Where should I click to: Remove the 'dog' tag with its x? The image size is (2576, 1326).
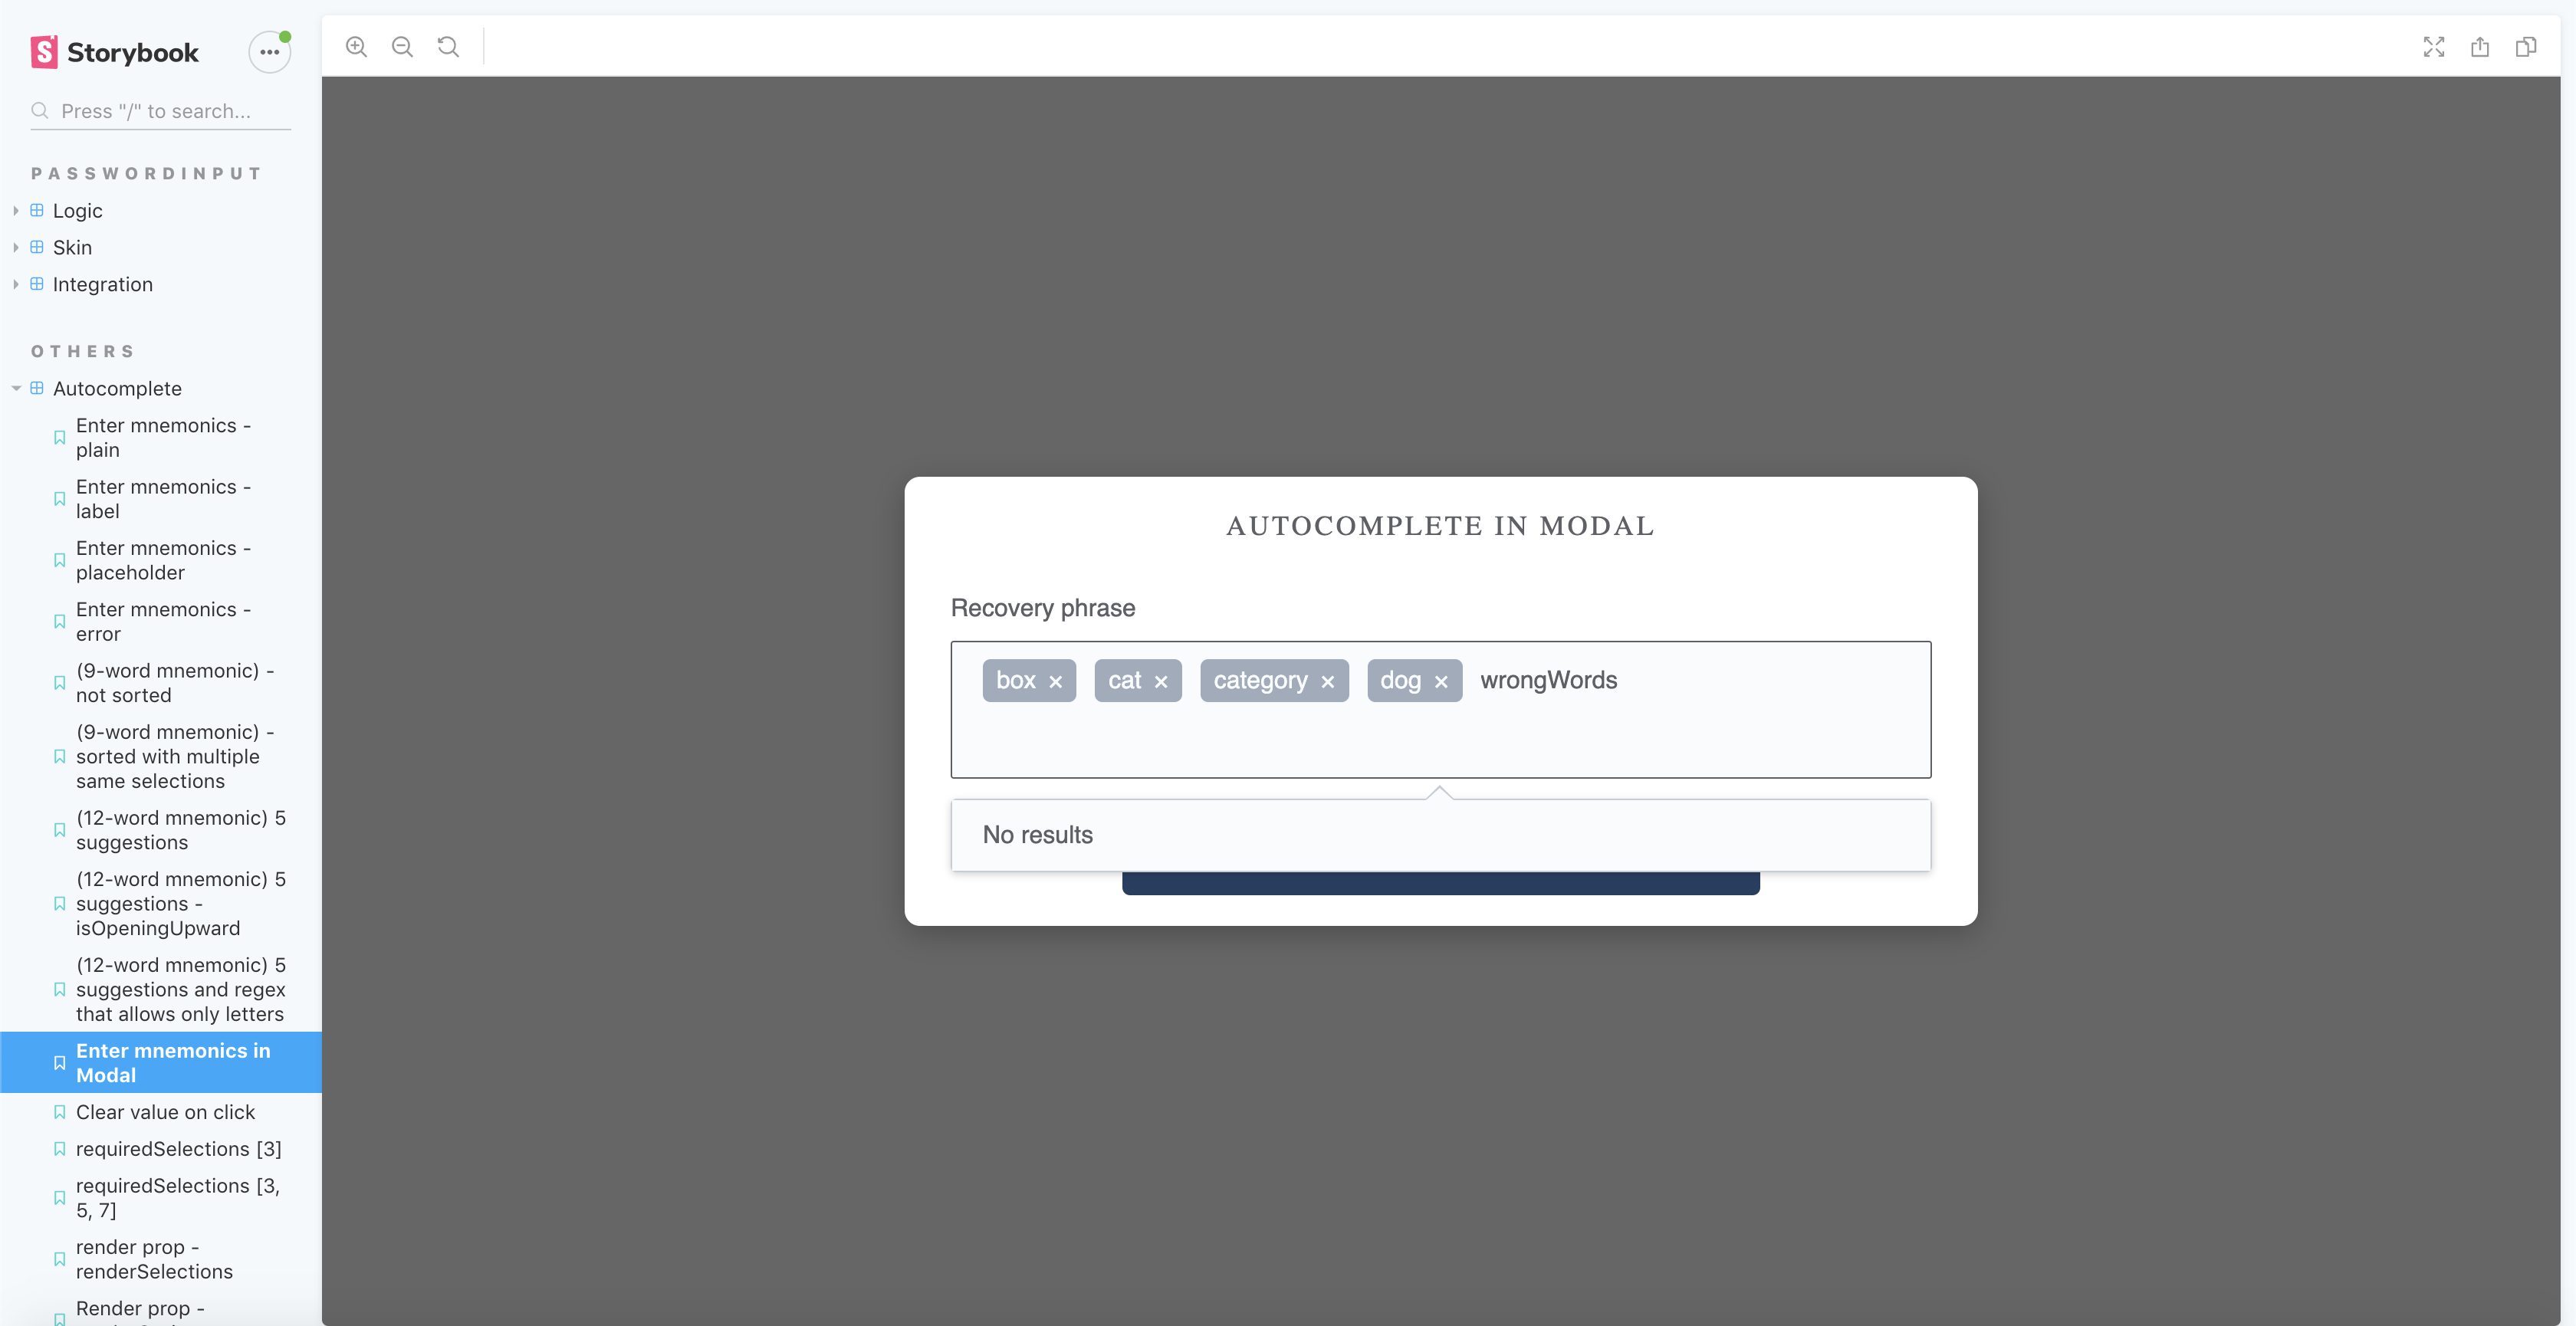pyautogui.click(x=1440, y=682)
